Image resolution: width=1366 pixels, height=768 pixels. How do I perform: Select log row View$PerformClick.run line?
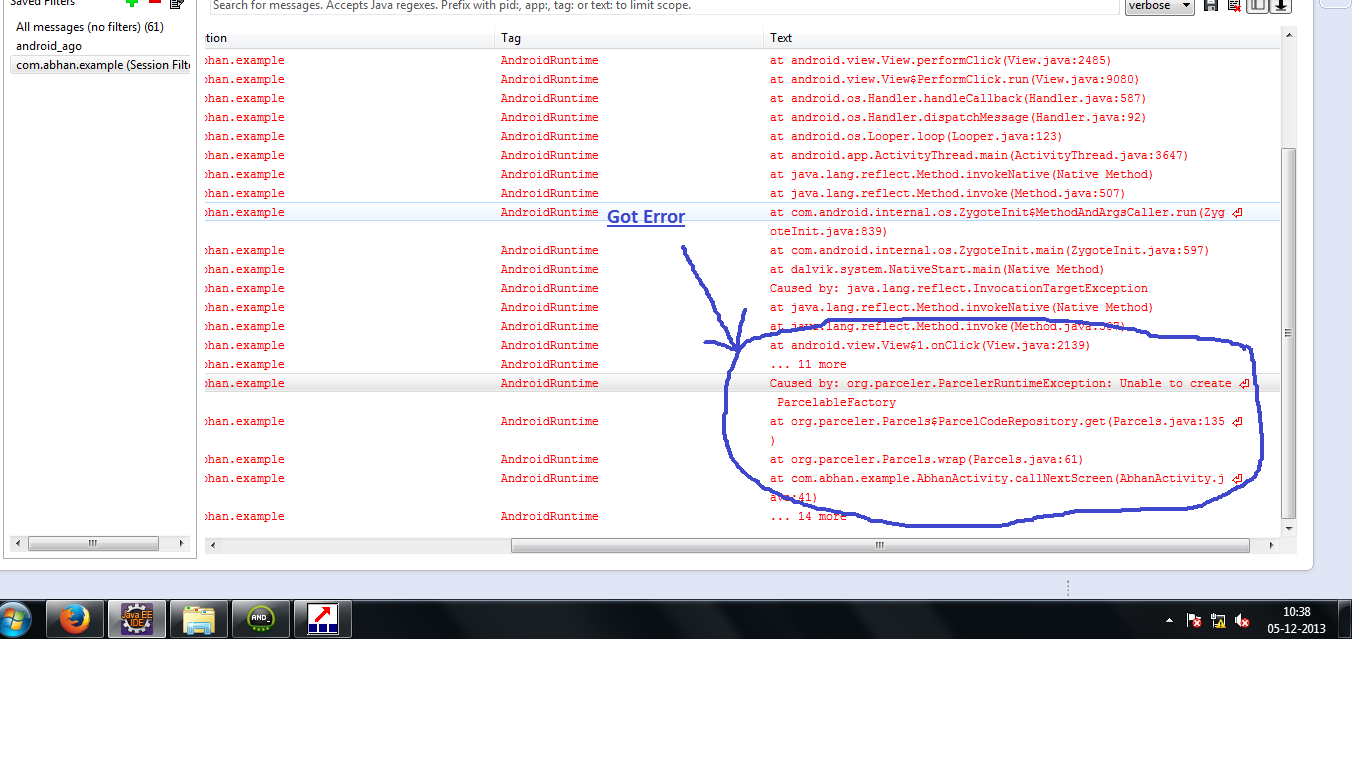tap(742, 79)
